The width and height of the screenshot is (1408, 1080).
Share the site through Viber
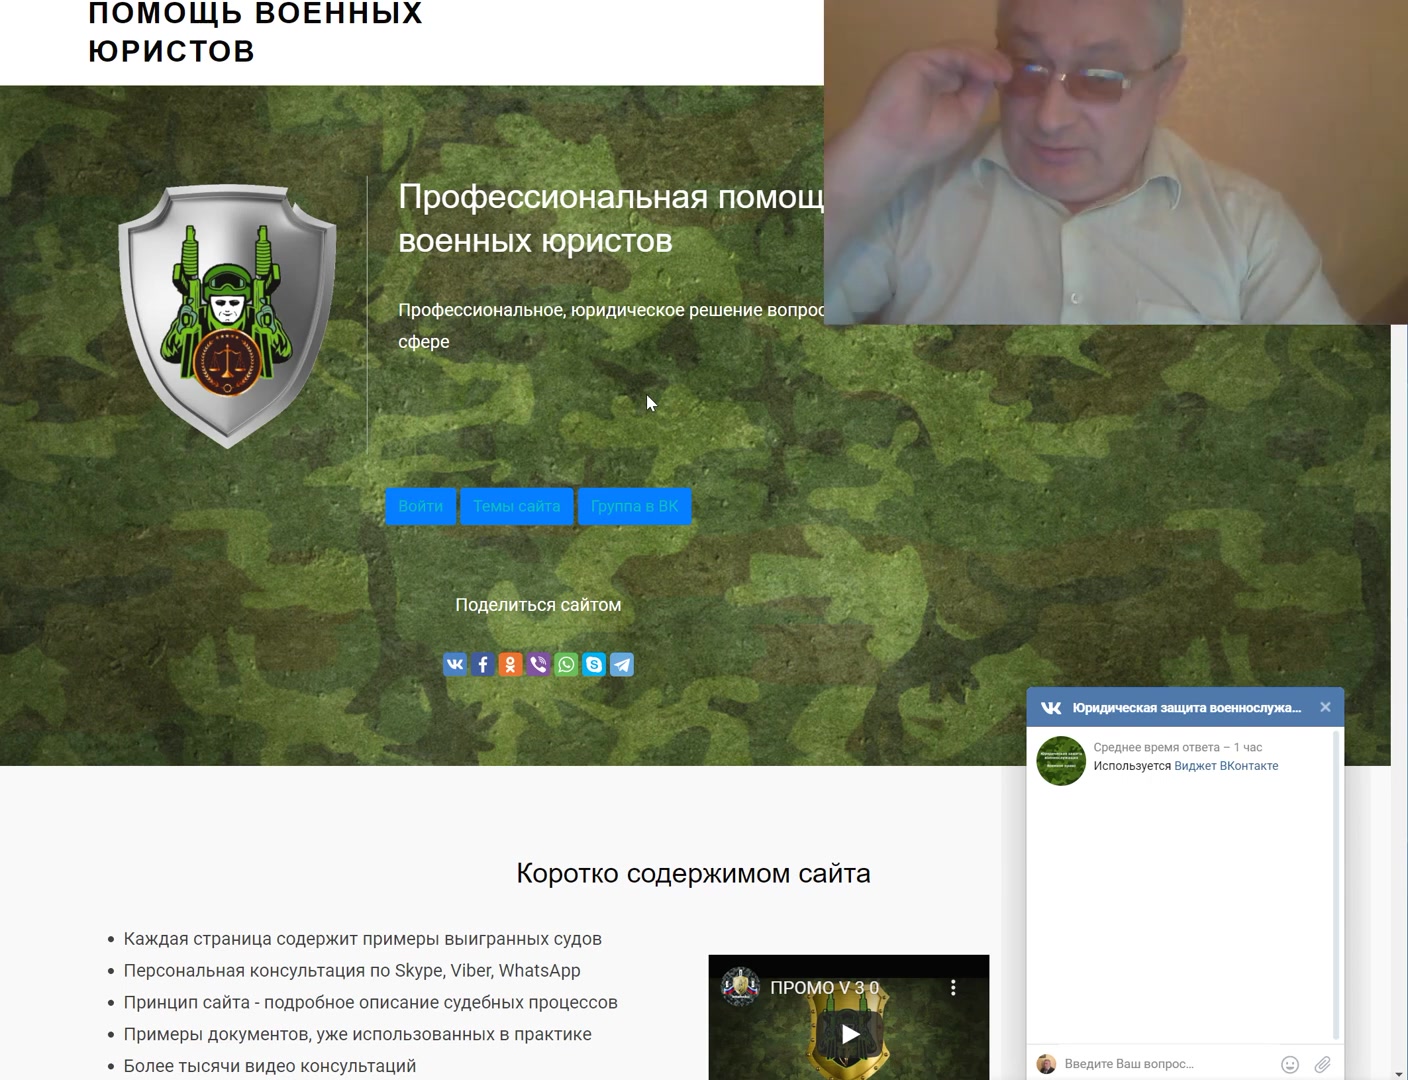click(x=538, y=665)
